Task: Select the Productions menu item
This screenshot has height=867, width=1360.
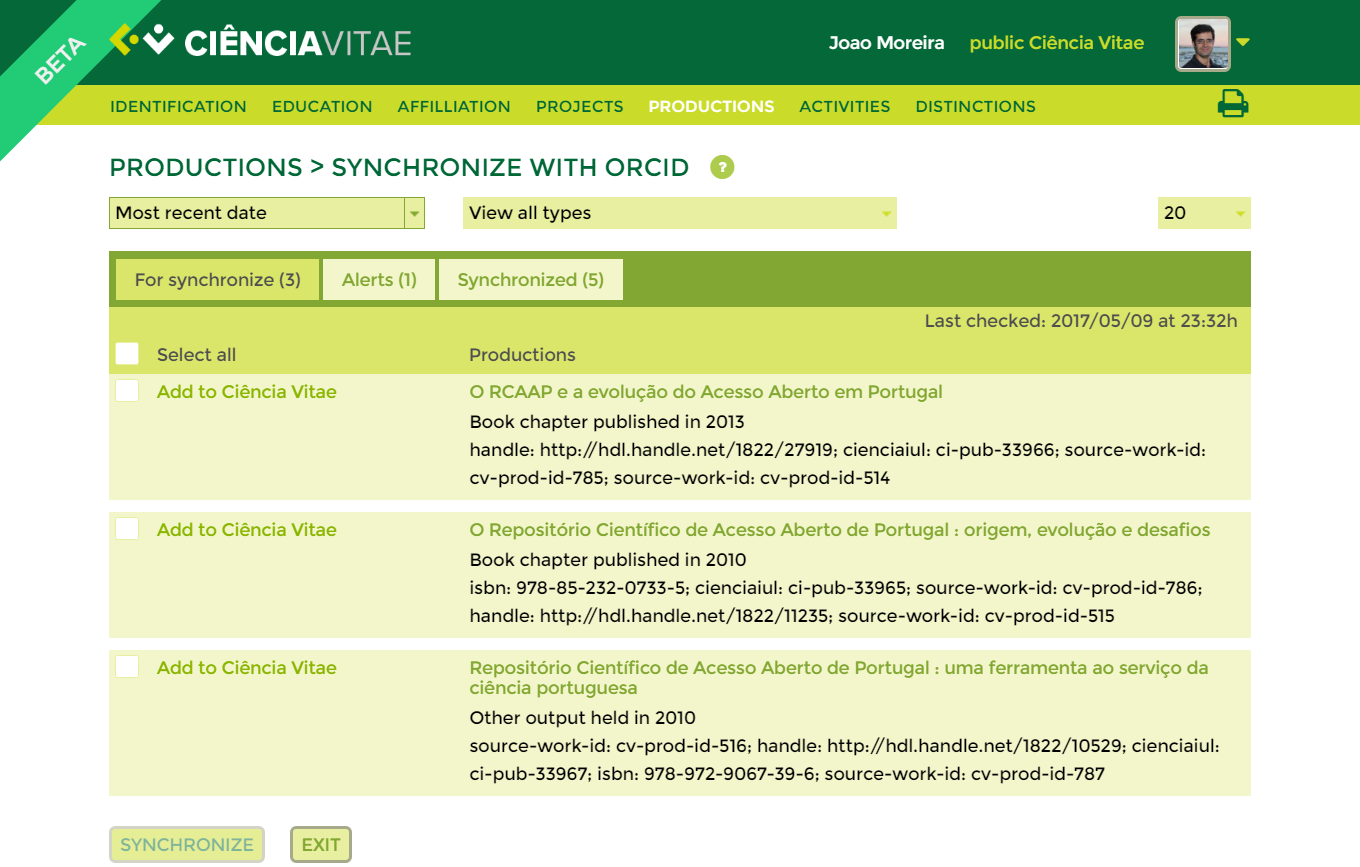Action: pos(711,106)
